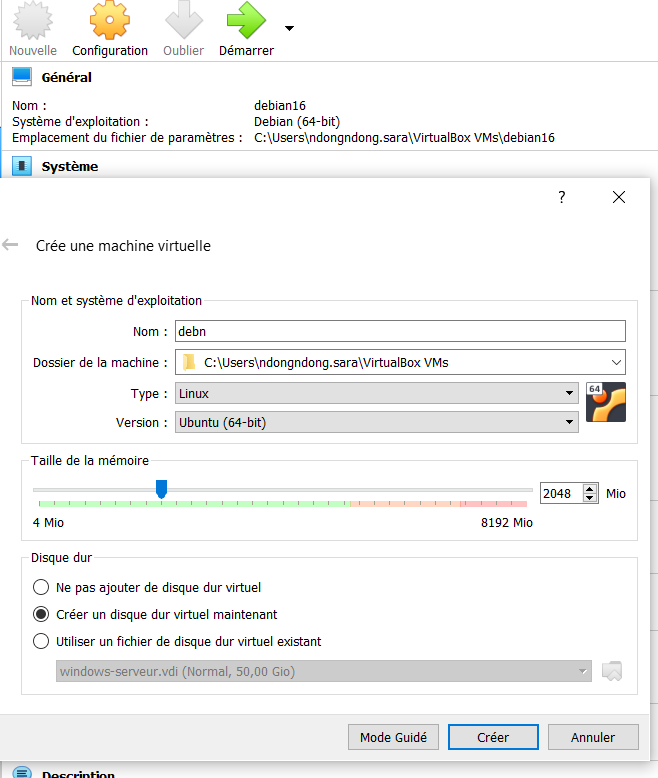Viewport: 658px width, 778px height.
Task: Open the Version dropdown showing Ubuntu (64-bit)
Action: click(x=377, y=422)
